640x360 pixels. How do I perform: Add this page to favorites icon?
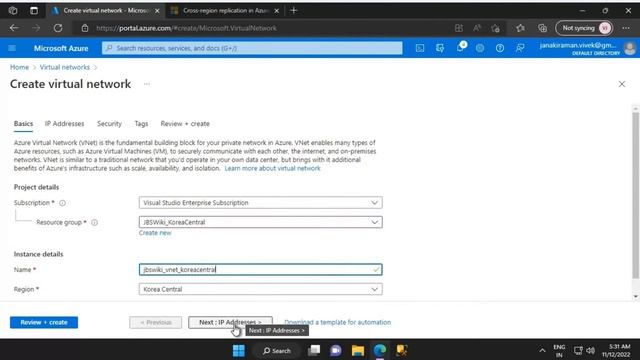tap(496, 28)
